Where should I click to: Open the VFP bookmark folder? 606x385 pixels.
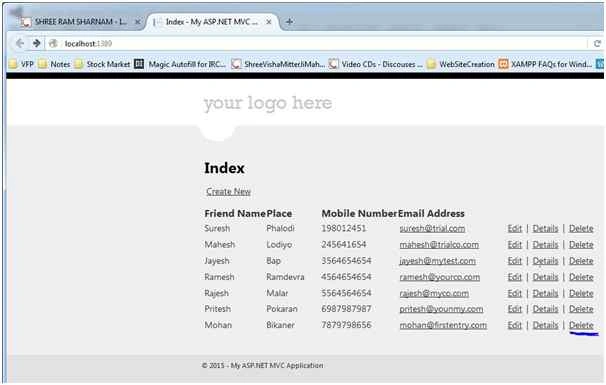22,64
